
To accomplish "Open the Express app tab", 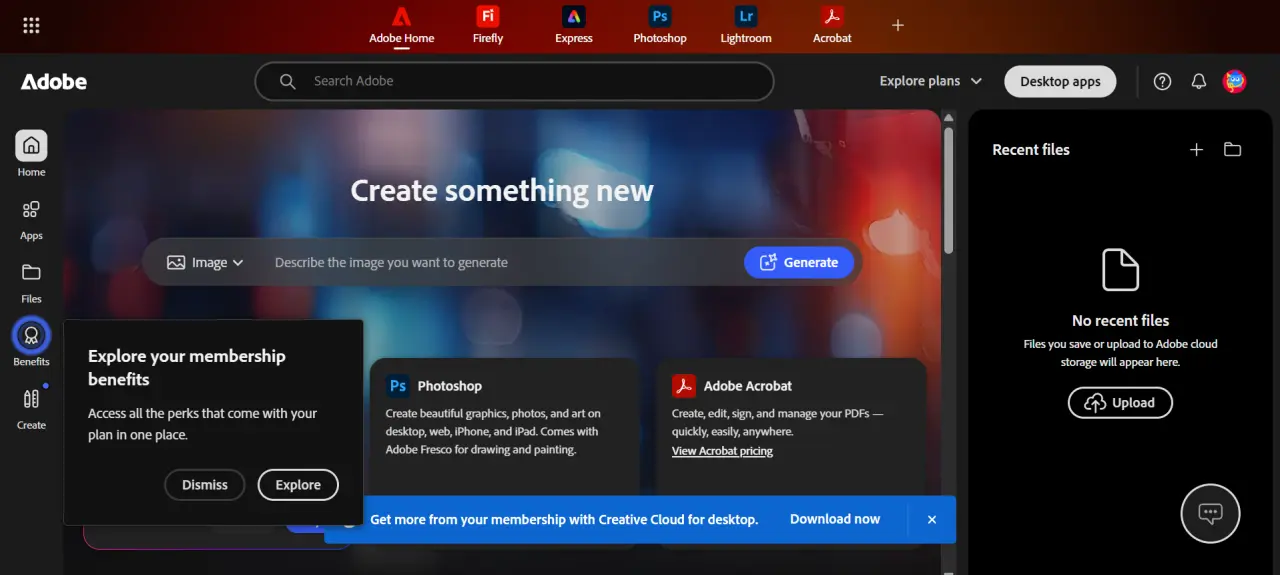I will click(574, 25).
